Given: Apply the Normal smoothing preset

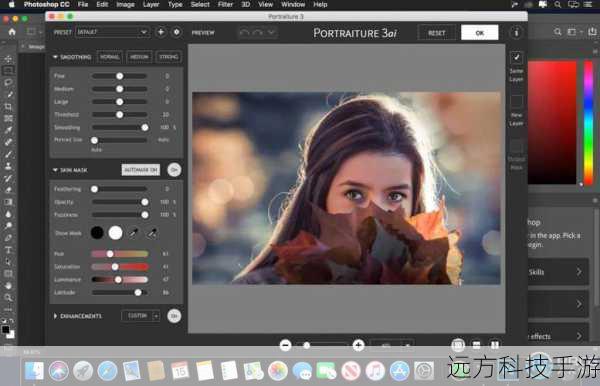Looking at the screenshot, I should click(110, 57).
